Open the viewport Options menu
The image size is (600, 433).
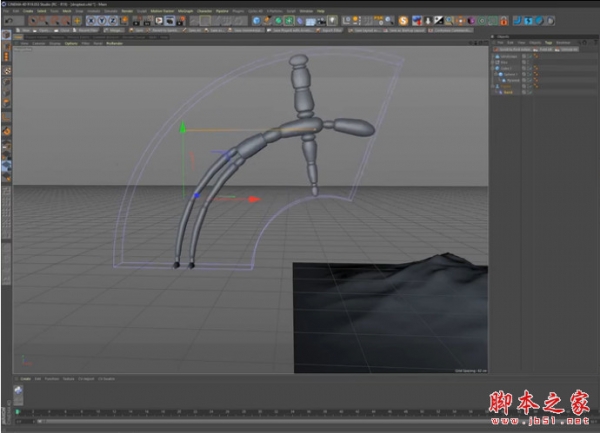click(x=70, y=43)
